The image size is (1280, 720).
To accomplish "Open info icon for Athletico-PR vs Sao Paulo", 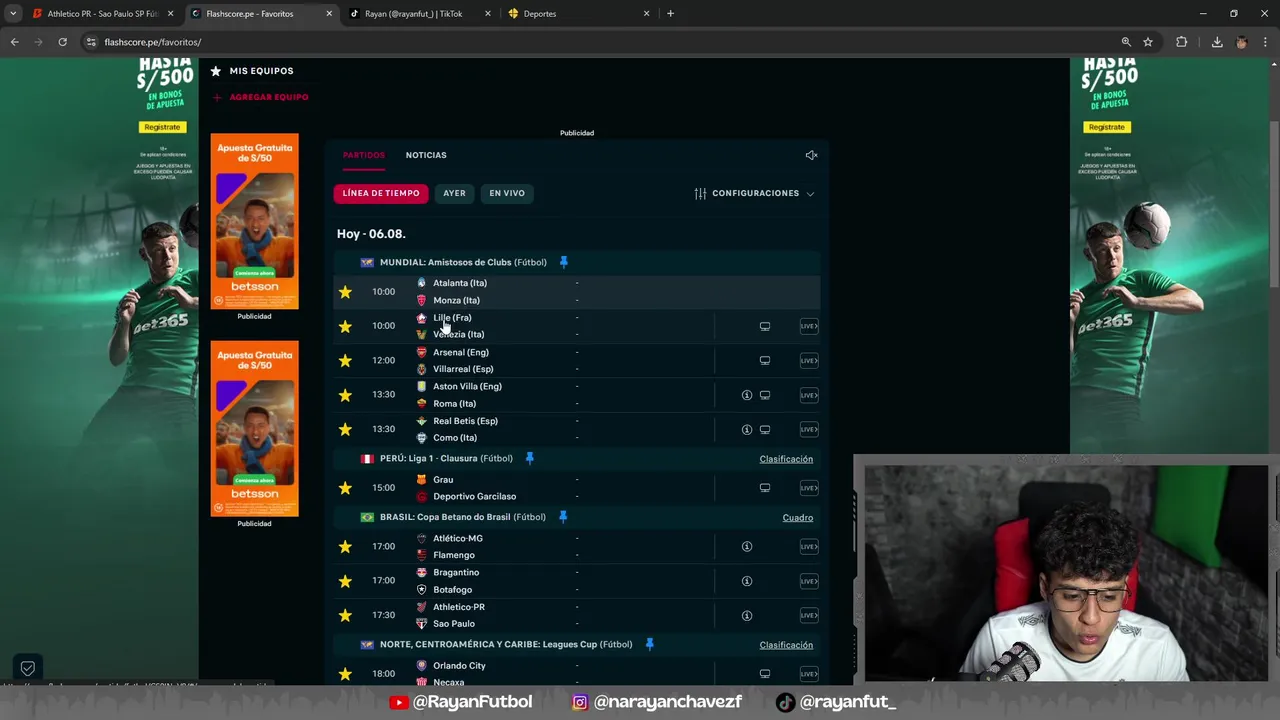I will pos(747,615).
